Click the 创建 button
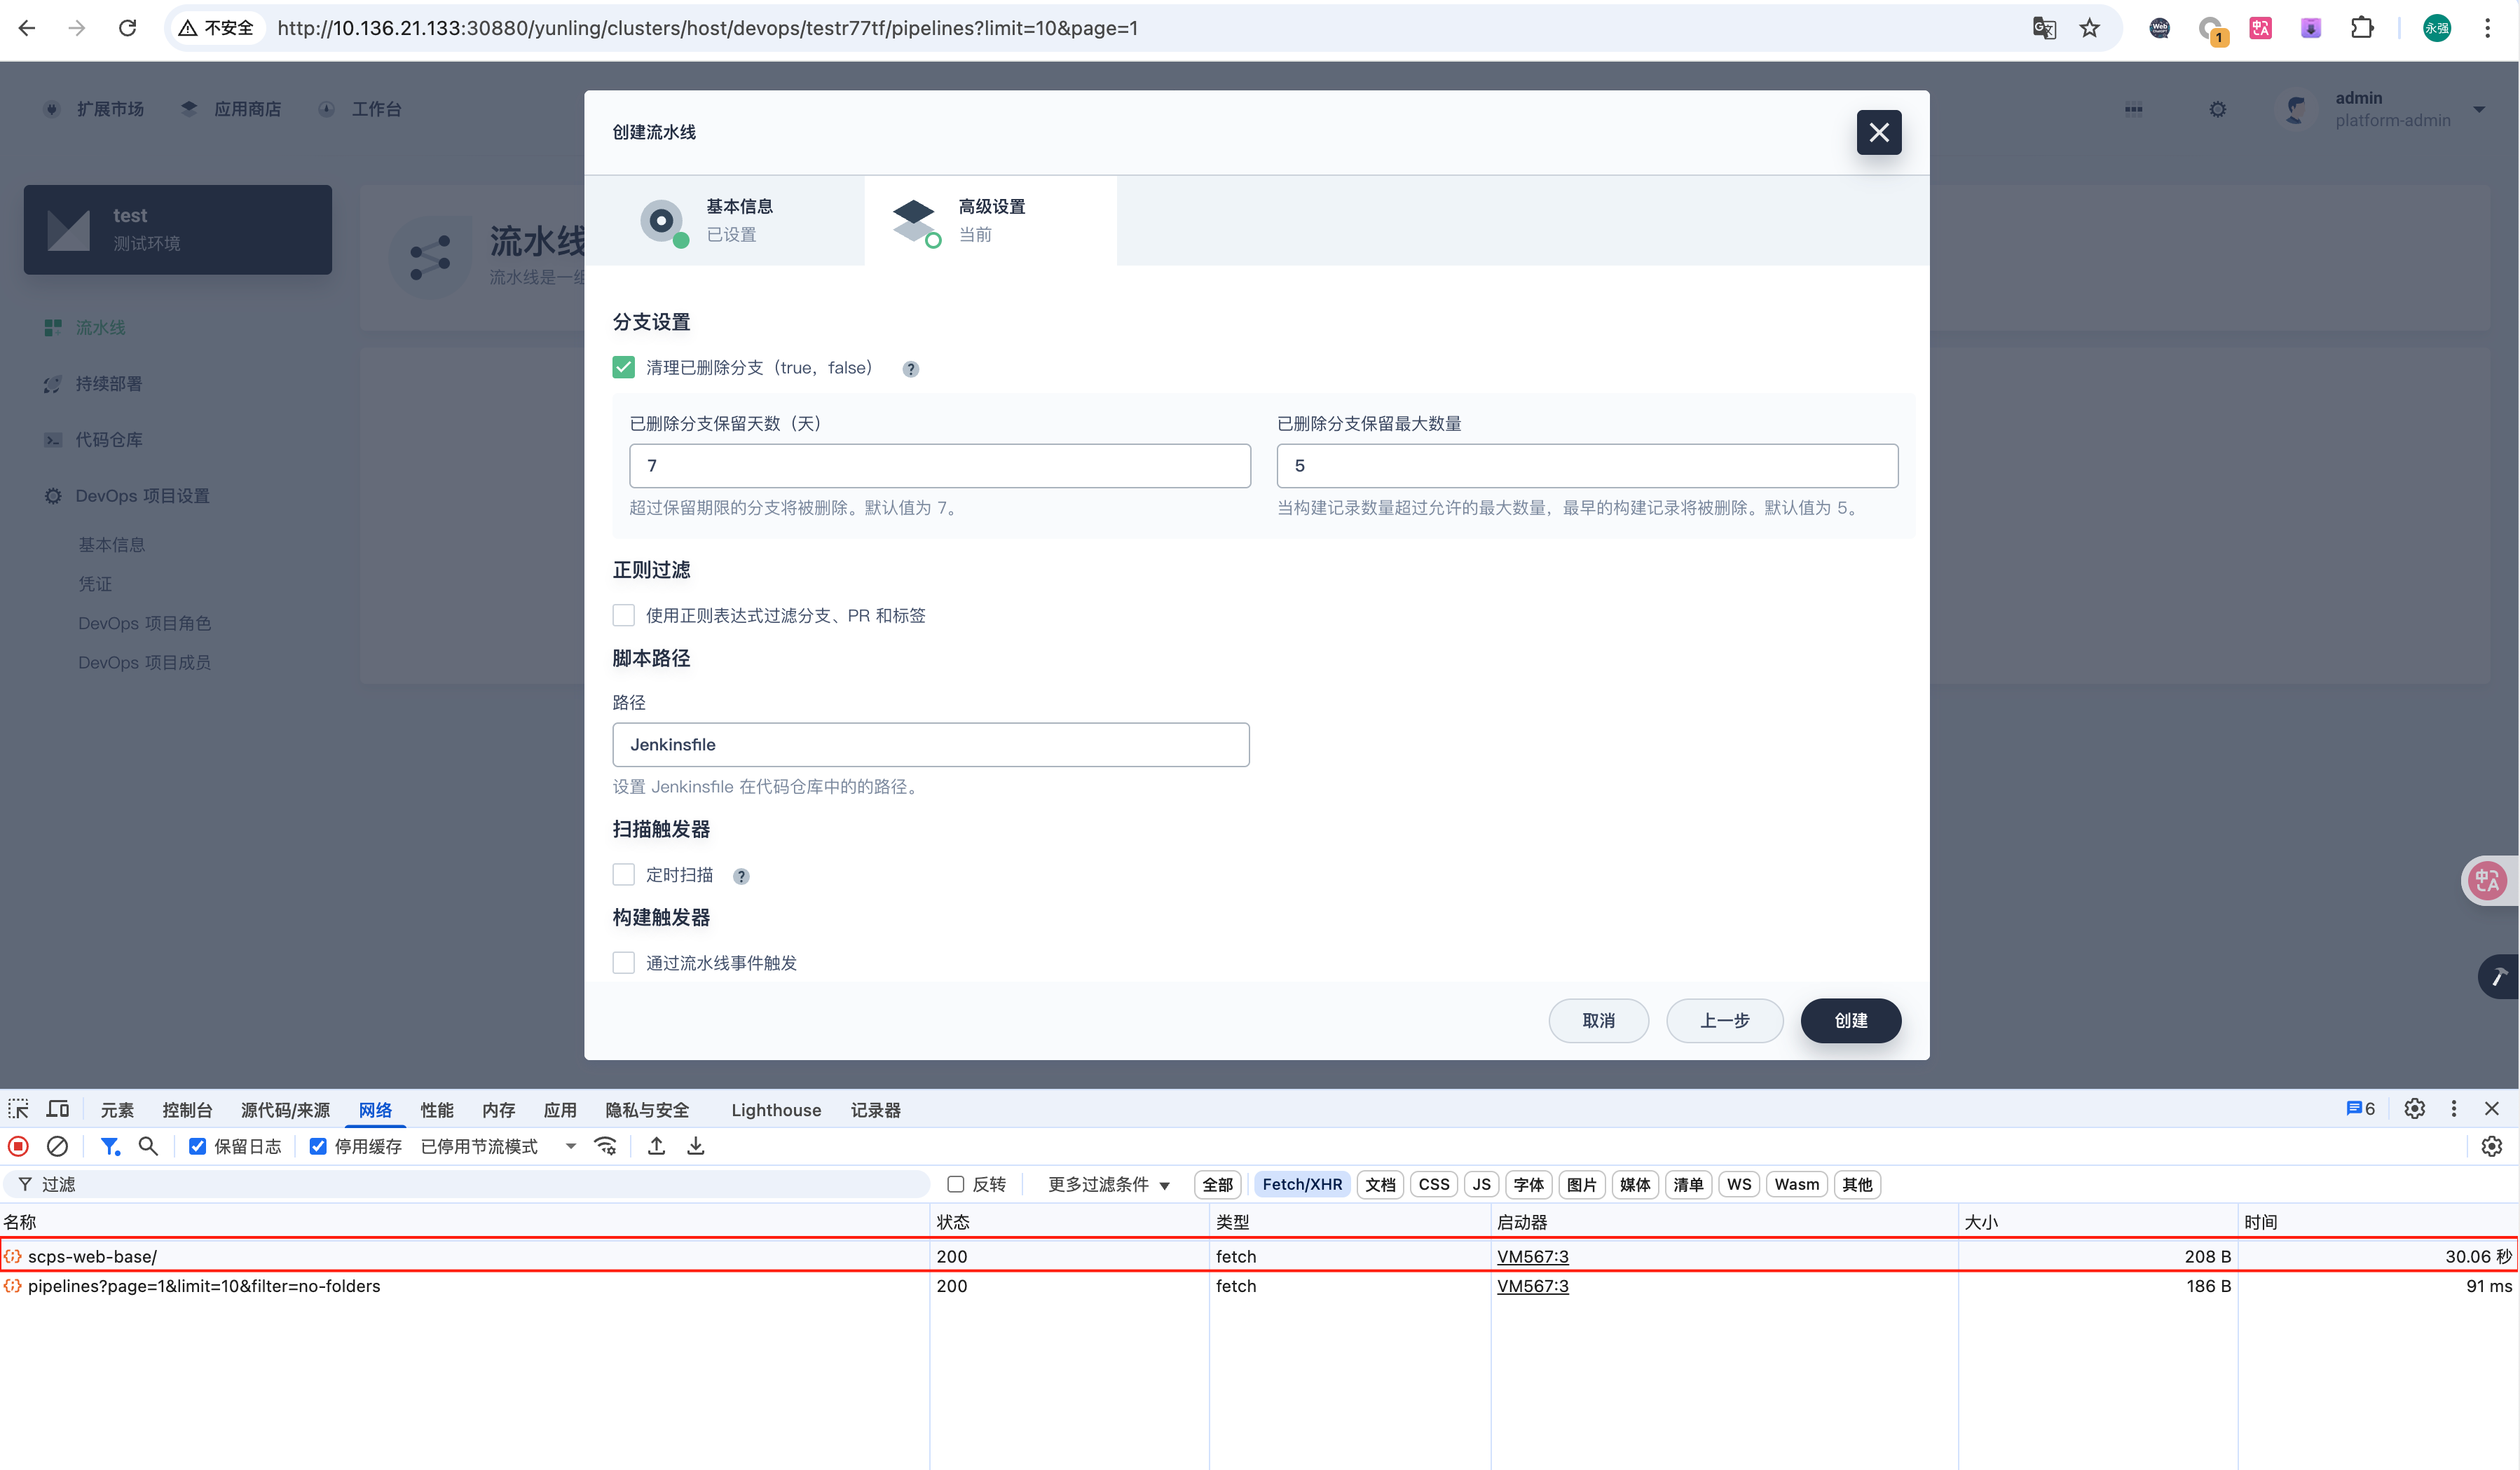The height and width of the screenshot is (1470, 2520). point(1851,1020)
